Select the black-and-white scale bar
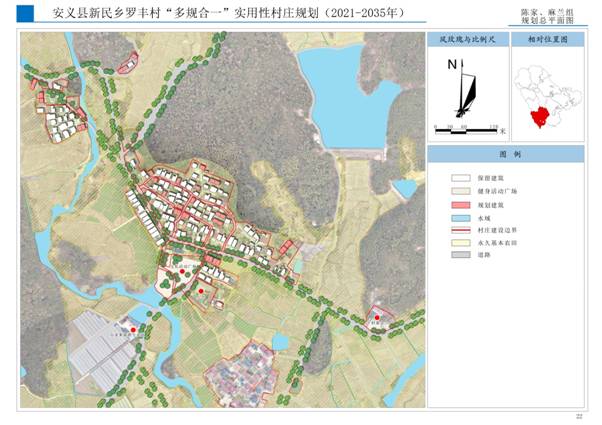The image size is (602, 425). (466, 131)
